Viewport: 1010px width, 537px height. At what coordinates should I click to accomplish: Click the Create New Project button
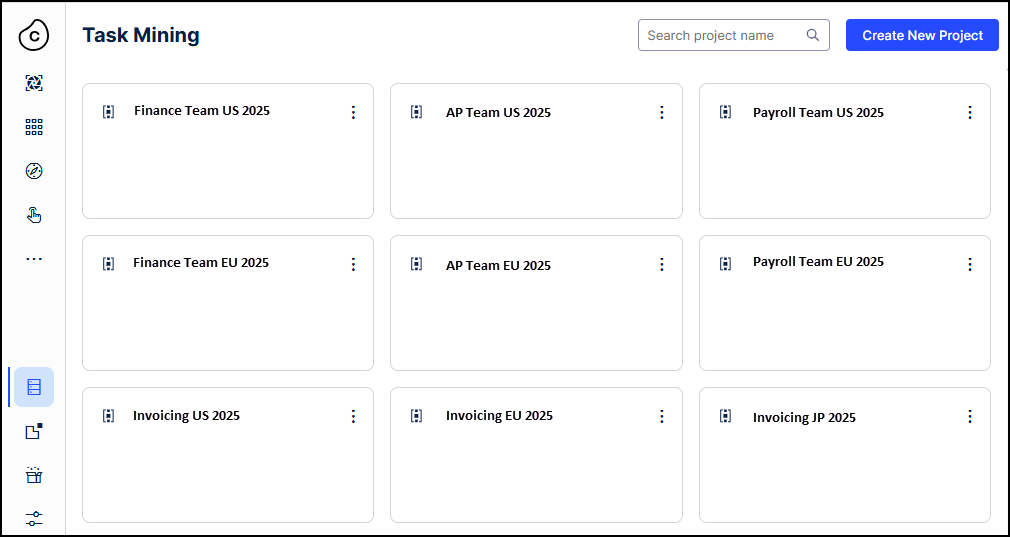(x=922, y=35)
